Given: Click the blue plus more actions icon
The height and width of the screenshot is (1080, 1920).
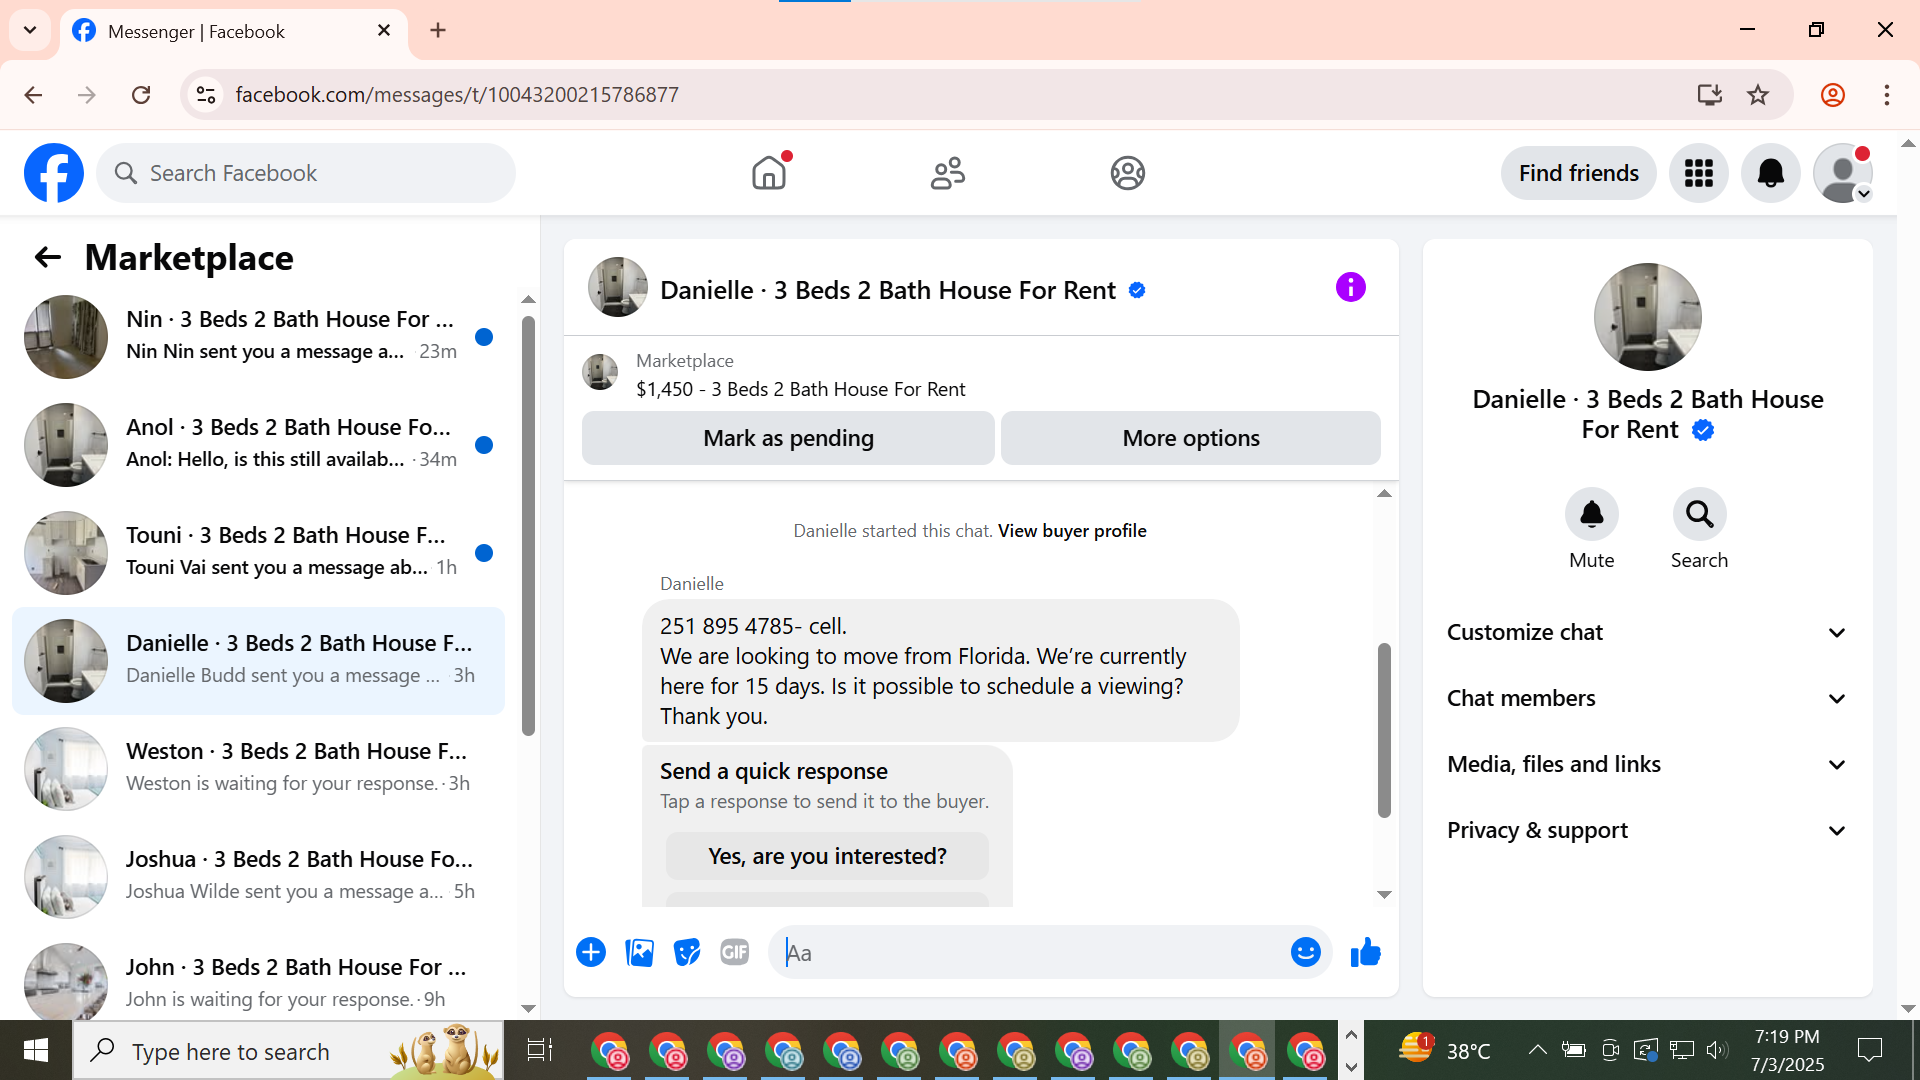Looking at the screenshot, I should coord(591,953).
